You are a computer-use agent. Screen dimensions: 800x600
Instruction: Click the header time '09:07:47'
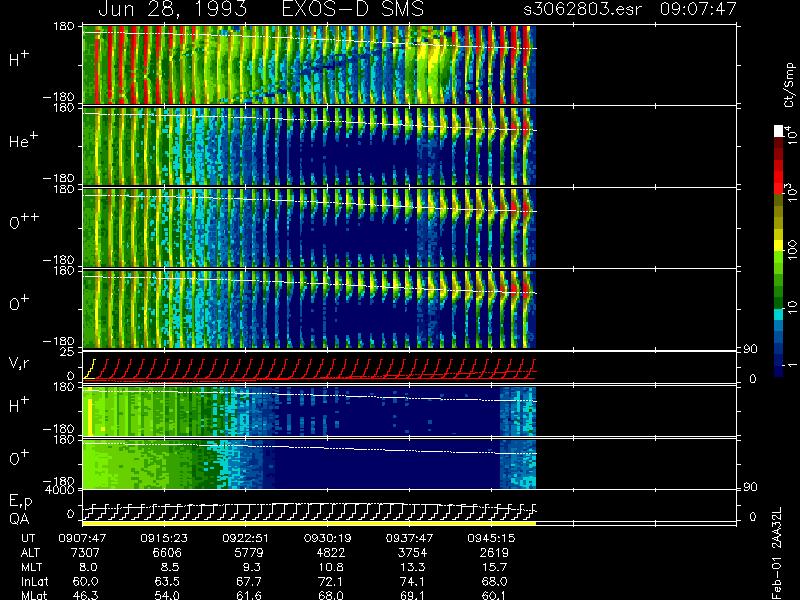698,9
